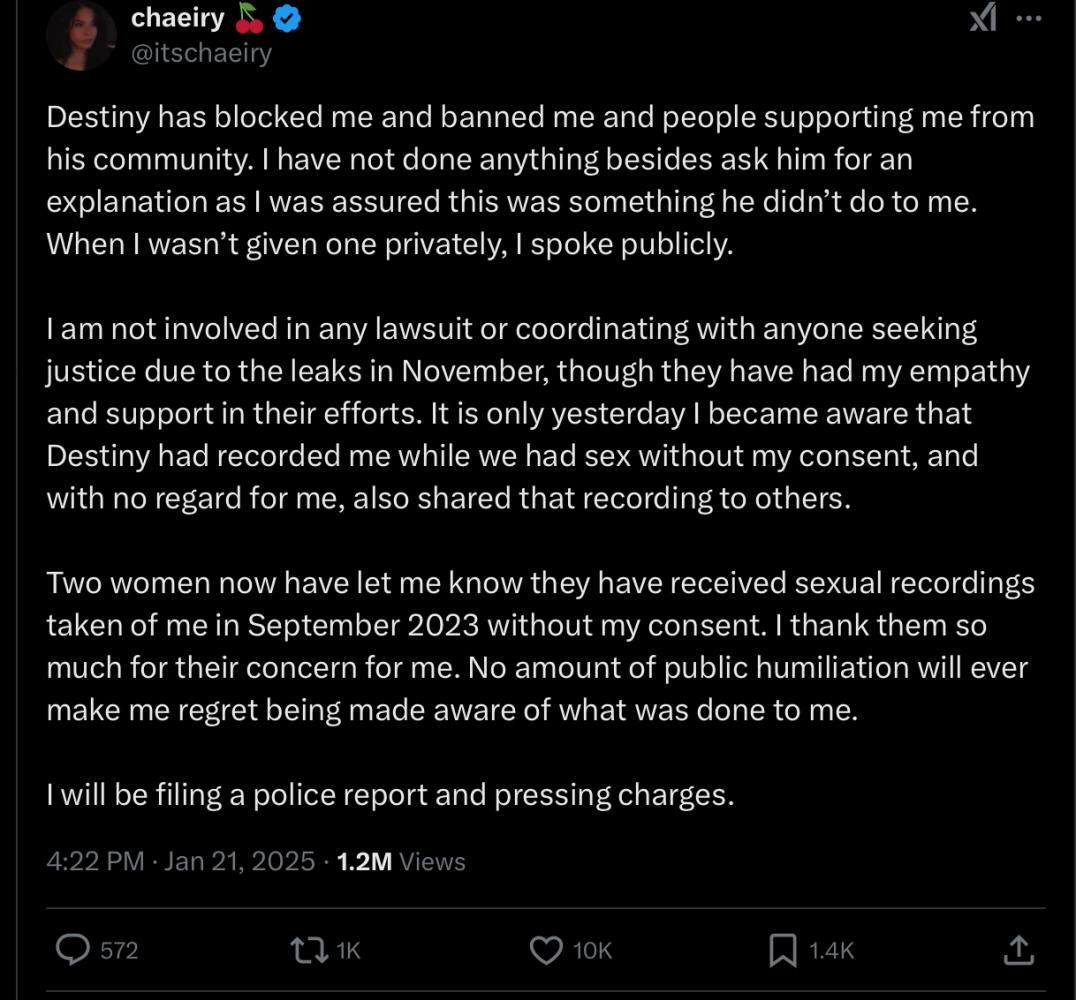This screenshot has height=1000, width=1076.
Task: Click the 4:22 PM timestamp
Action: click(x=95, y=861)
